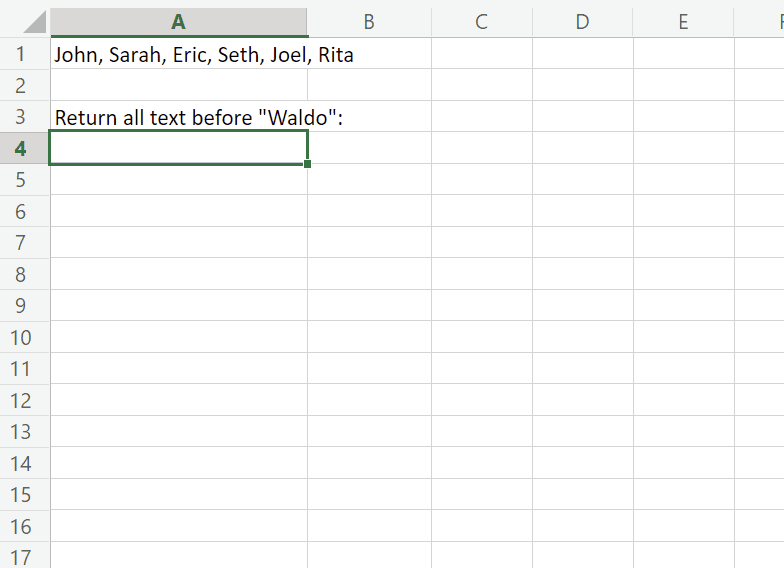Click the fill handle of cell A4
Viewport: 784px width, 568px height.
pos(307,164)
